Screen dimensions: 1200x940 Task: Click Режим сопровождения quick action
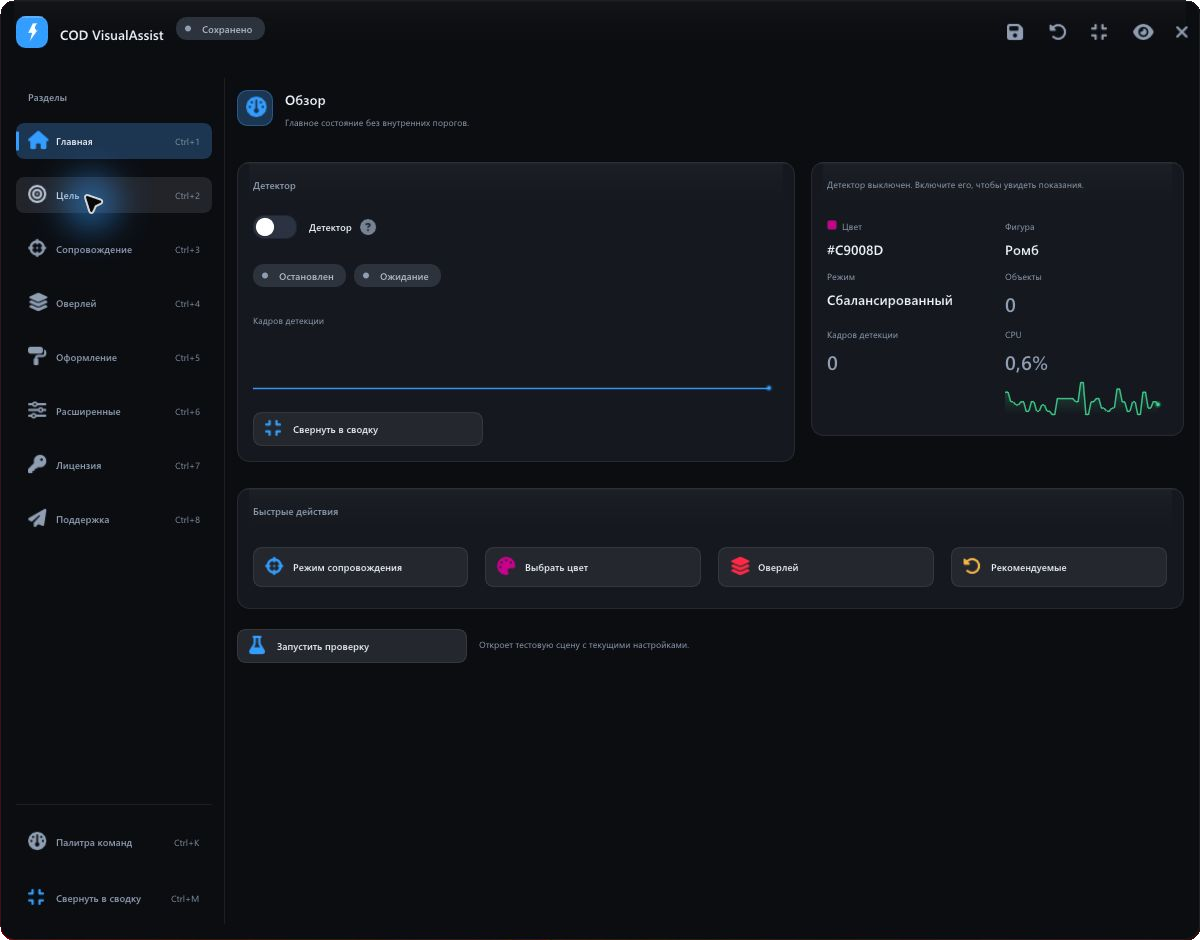(x=360, y=567)
